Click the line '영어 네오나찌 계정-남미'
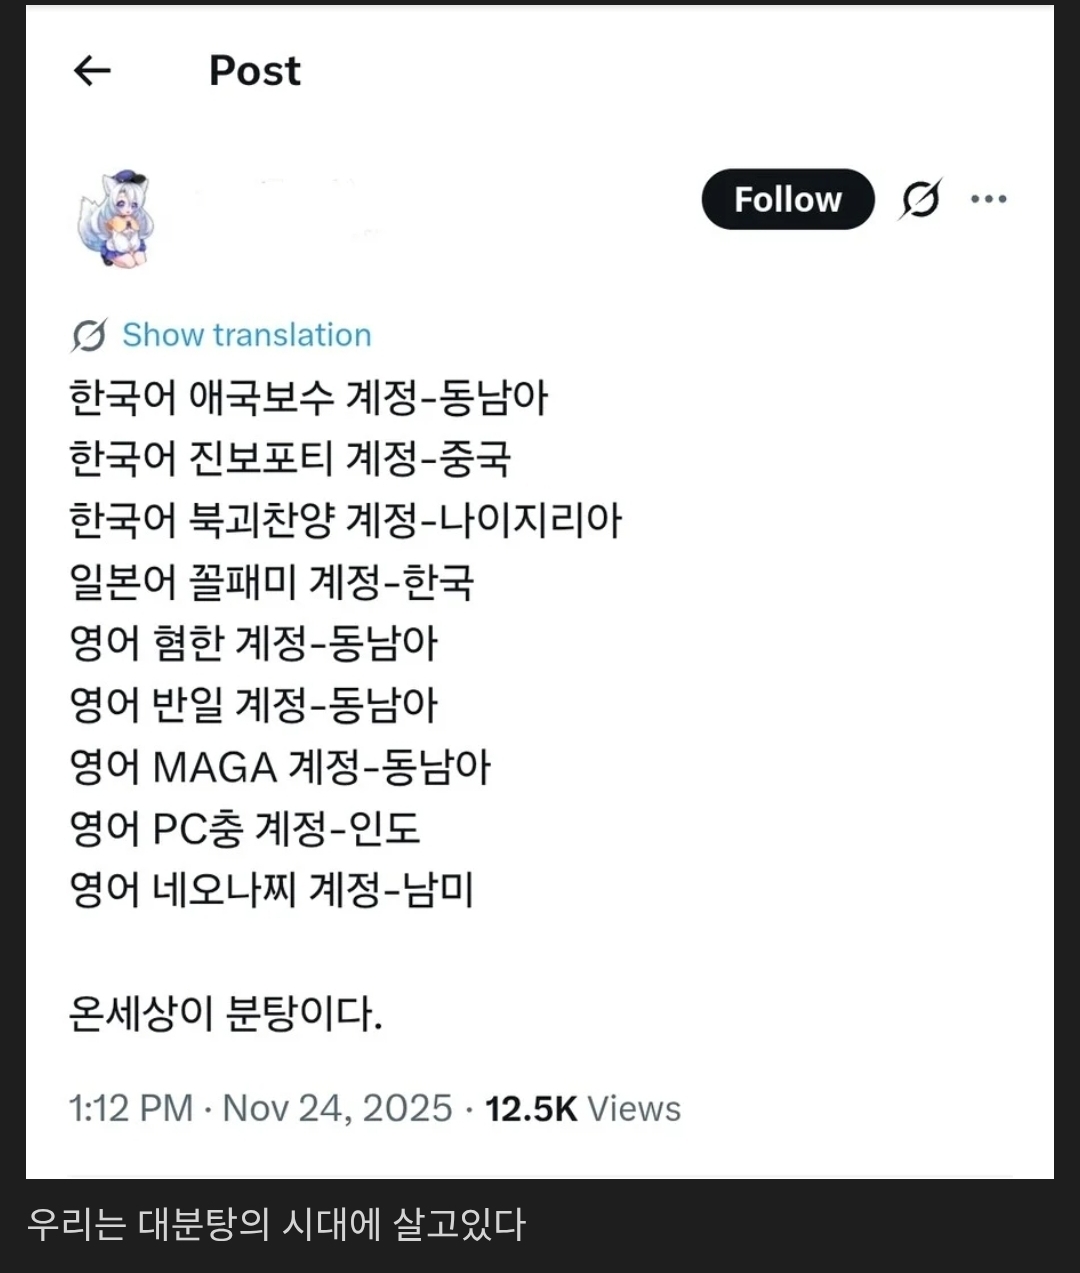 tap(271, 890)
